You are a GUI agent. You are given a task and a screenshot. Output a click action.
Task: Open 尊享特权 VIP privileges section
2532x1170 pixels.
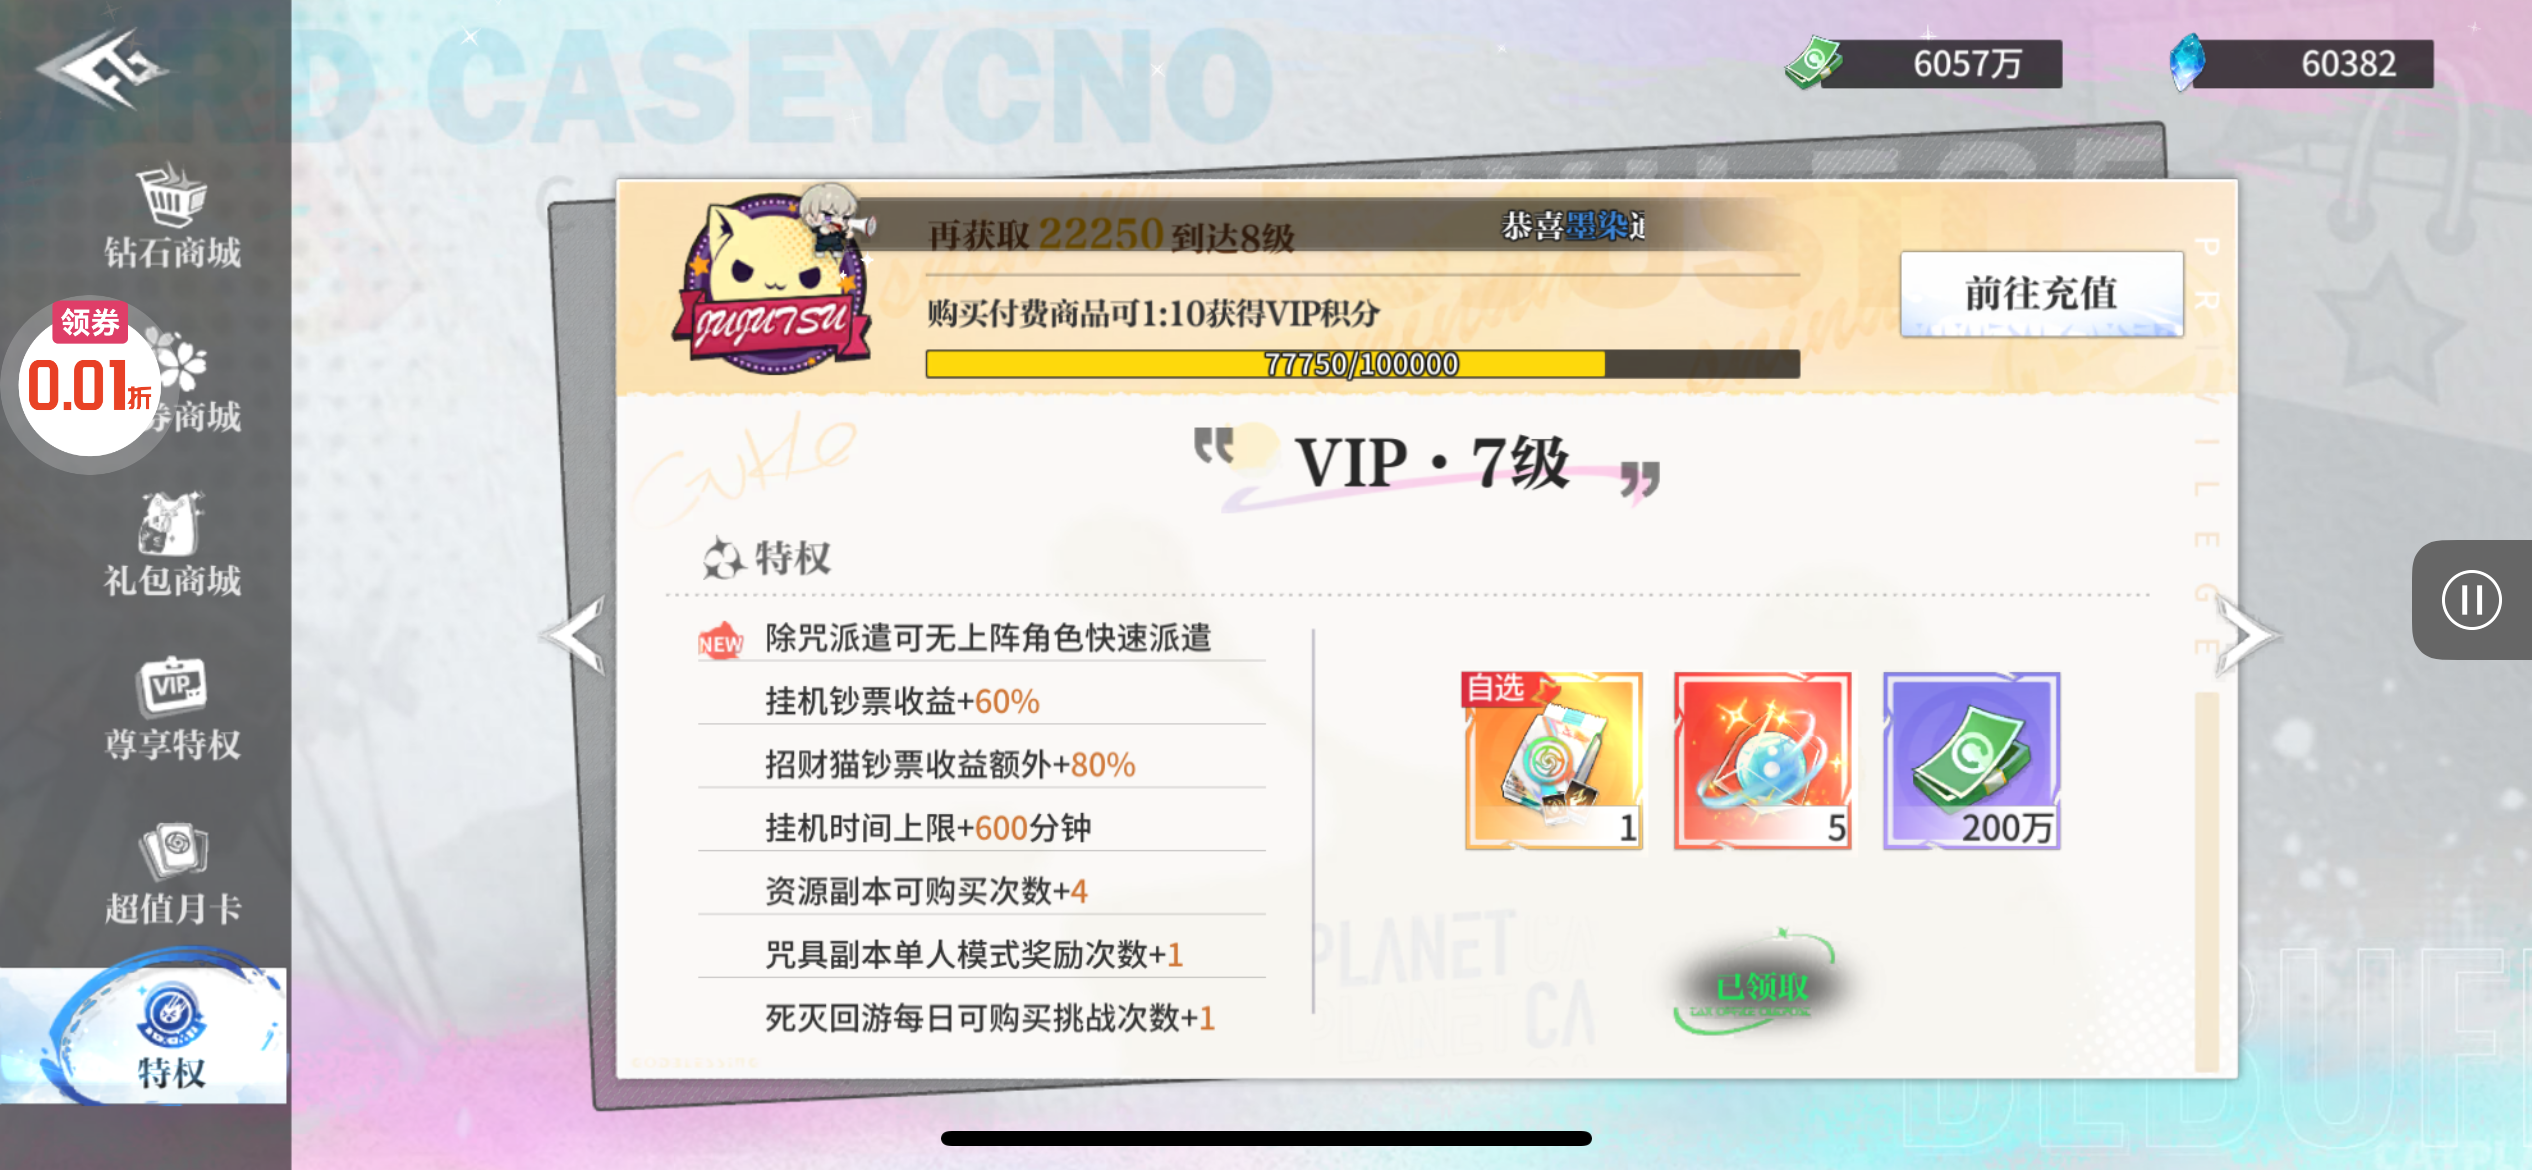(172, 708)
